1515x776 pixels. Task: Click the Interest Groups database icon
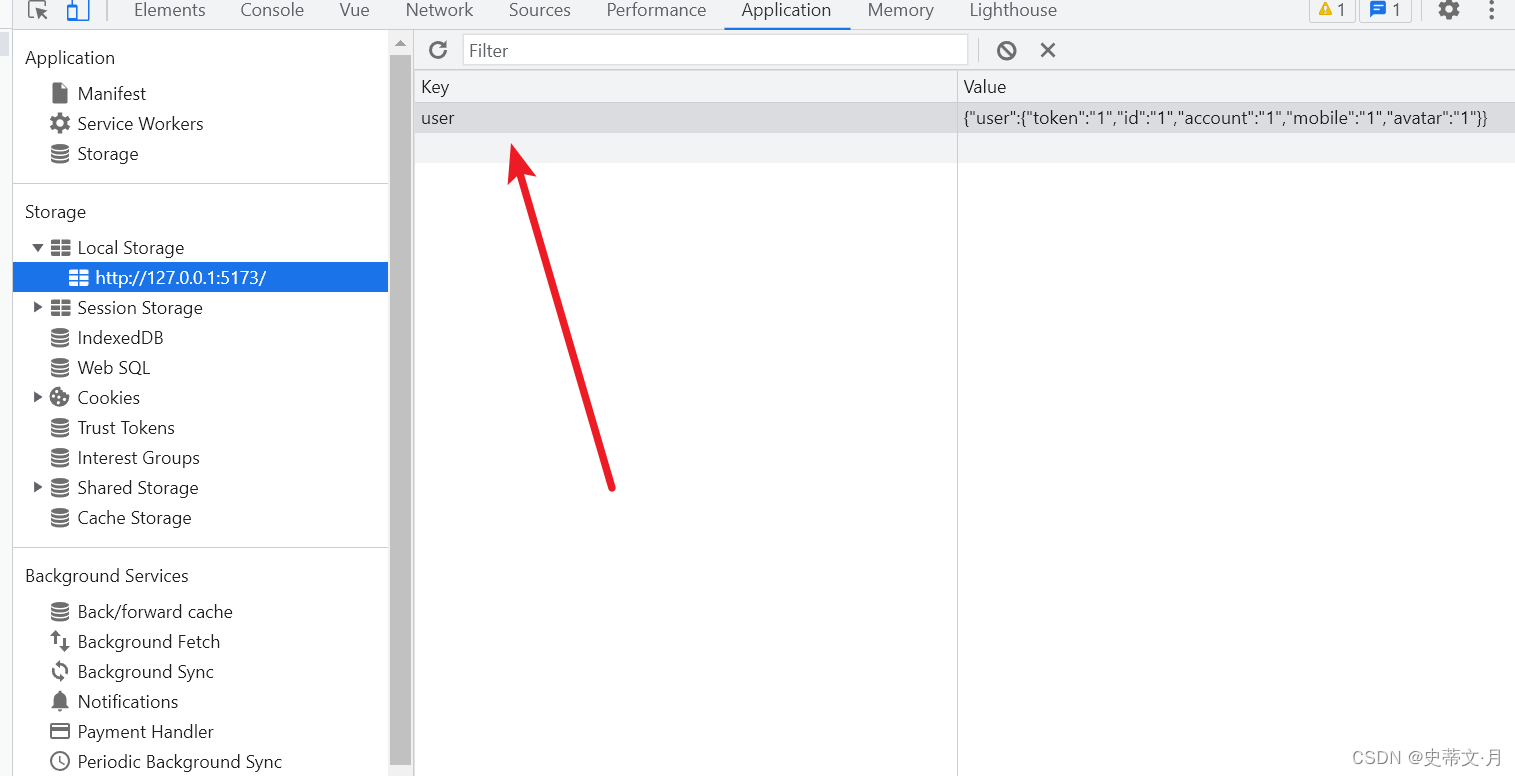click(x=60, y=457)
